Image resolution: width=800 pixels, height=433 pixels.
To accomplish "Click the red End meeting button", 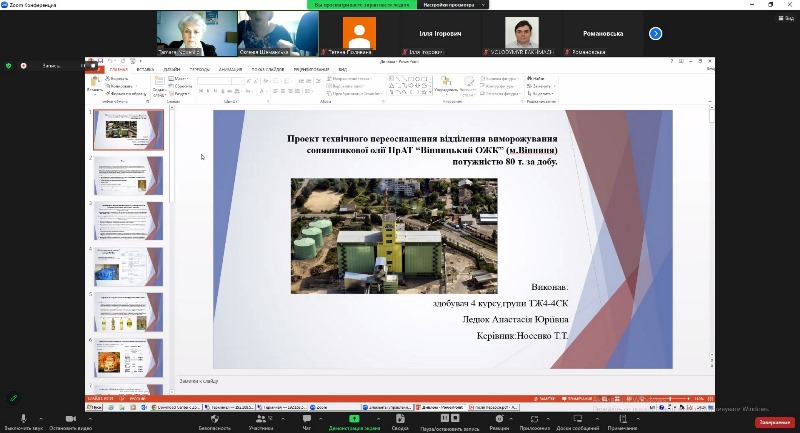I will pyautogui.click(x=773, y=422).
